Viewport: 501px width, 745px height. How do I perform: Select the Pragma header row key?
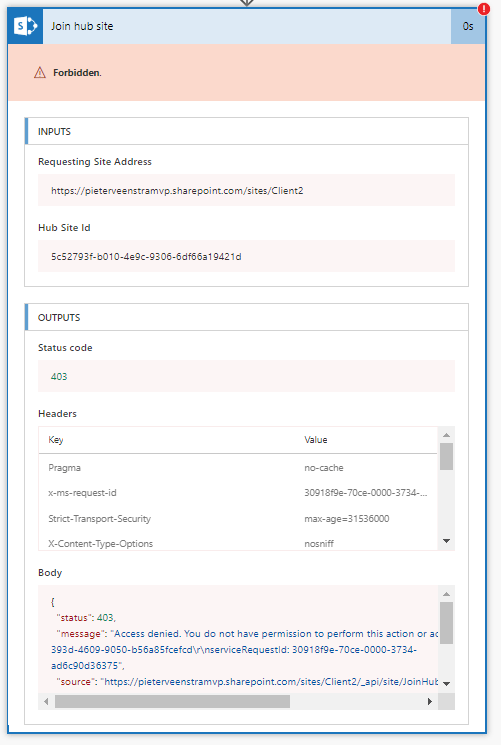pyautogui.click(x=64, y=468)
